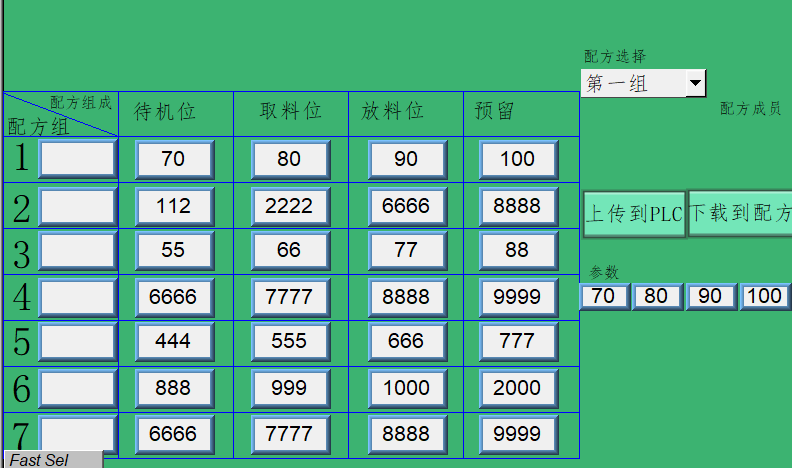Viewport: 792px width, 468px height.
Task: Click the 2000 field in row 6
Action: click(517, 388)
